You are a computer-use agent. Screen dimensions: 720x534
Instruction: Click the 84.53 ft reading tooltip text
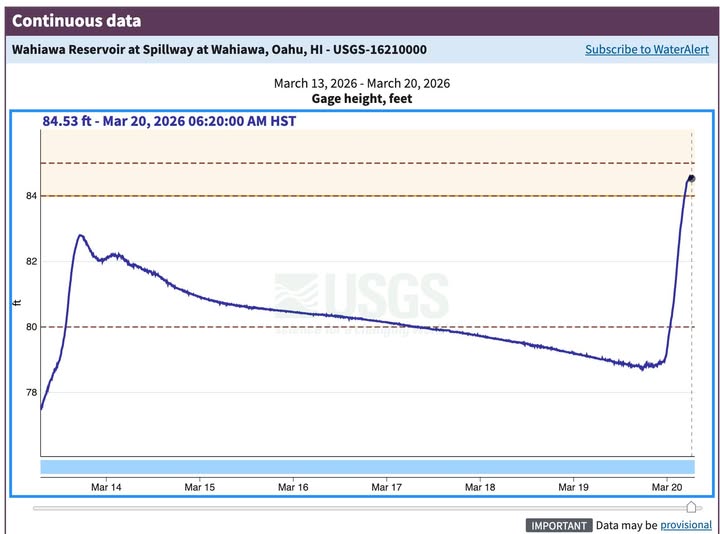coord(169,121)
